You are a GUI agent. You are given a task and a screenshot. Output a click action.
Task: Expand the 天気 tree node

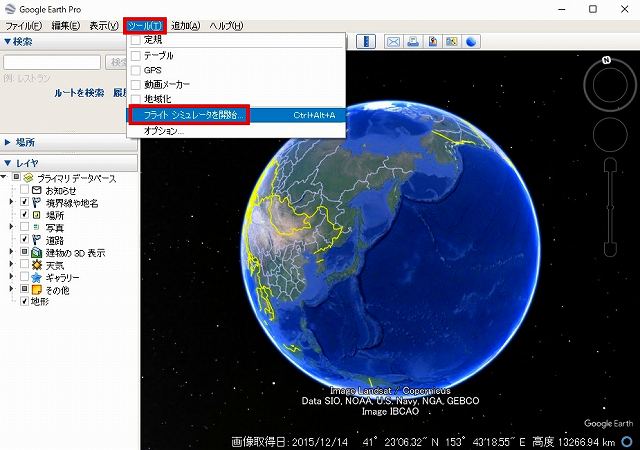(11, 264)
